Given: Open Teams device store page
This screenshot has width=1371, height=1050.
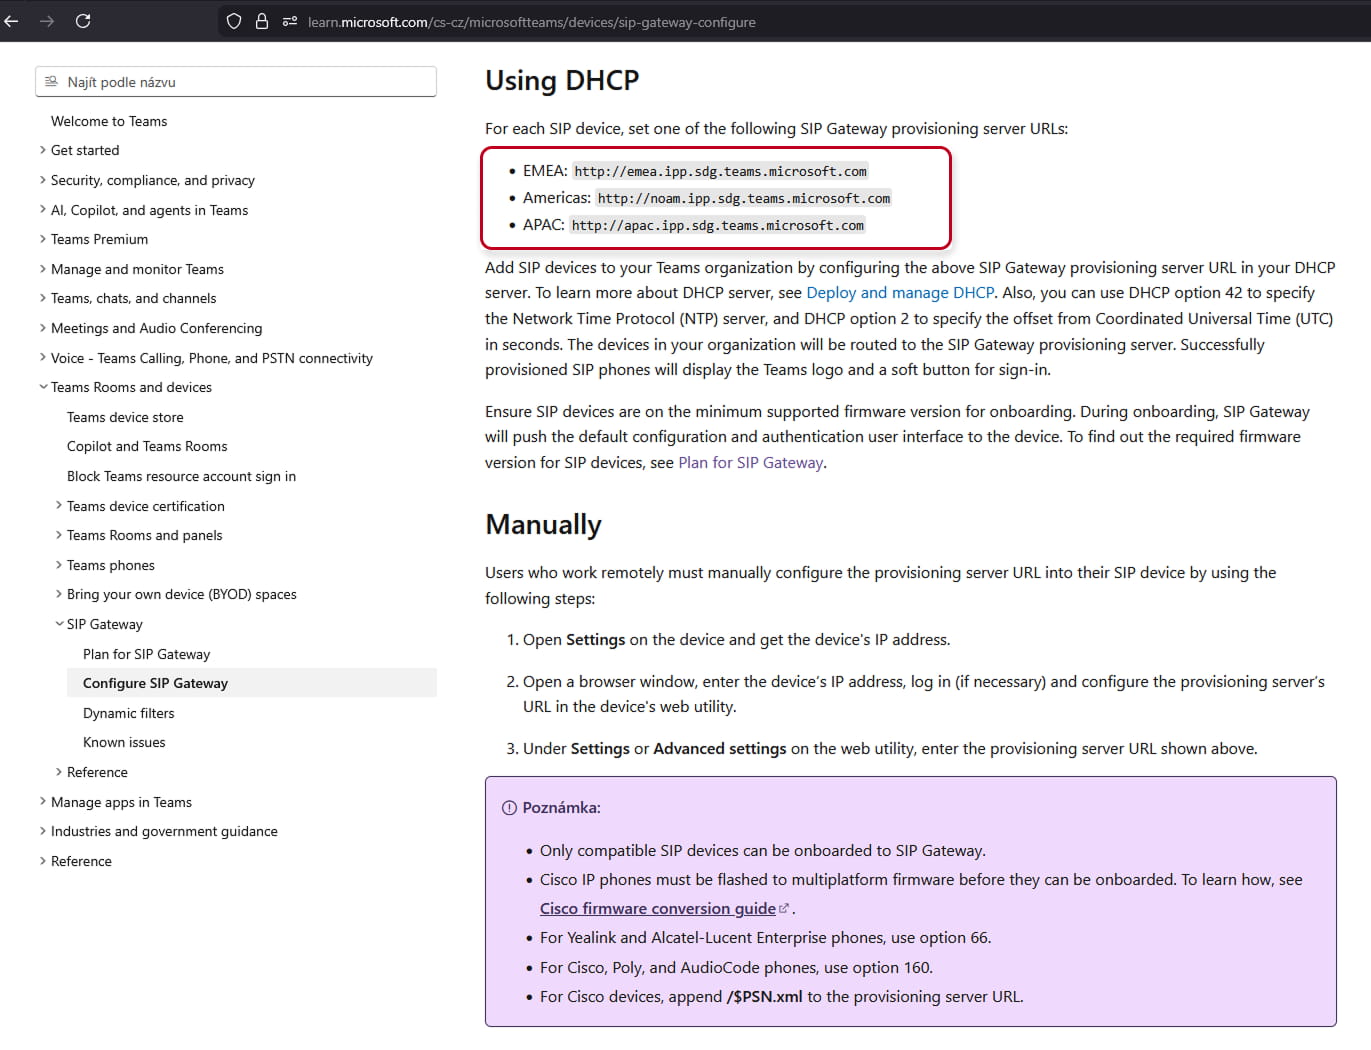Looking at the screenshot, I should [125, 417].
